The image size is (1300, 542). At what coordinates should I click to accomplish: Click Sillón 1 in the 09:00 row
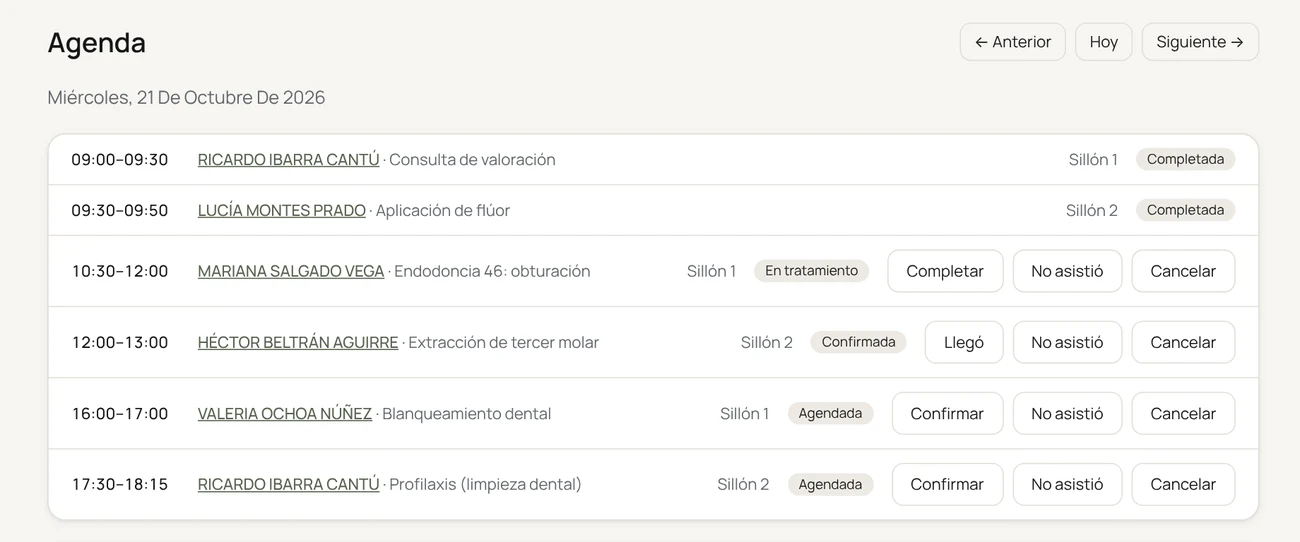pos(1093,159)
